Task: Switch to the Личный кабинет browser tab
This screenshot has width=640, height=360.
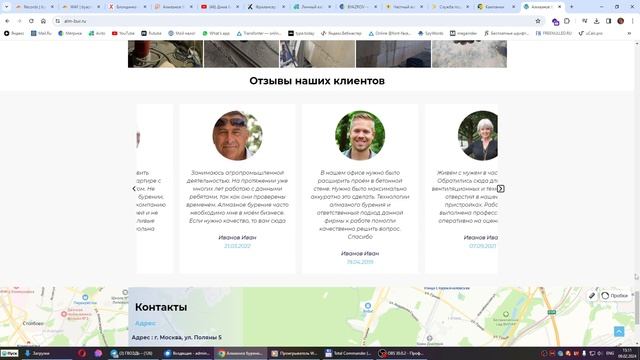Action: pyautogui.click(x=312, y=7)
